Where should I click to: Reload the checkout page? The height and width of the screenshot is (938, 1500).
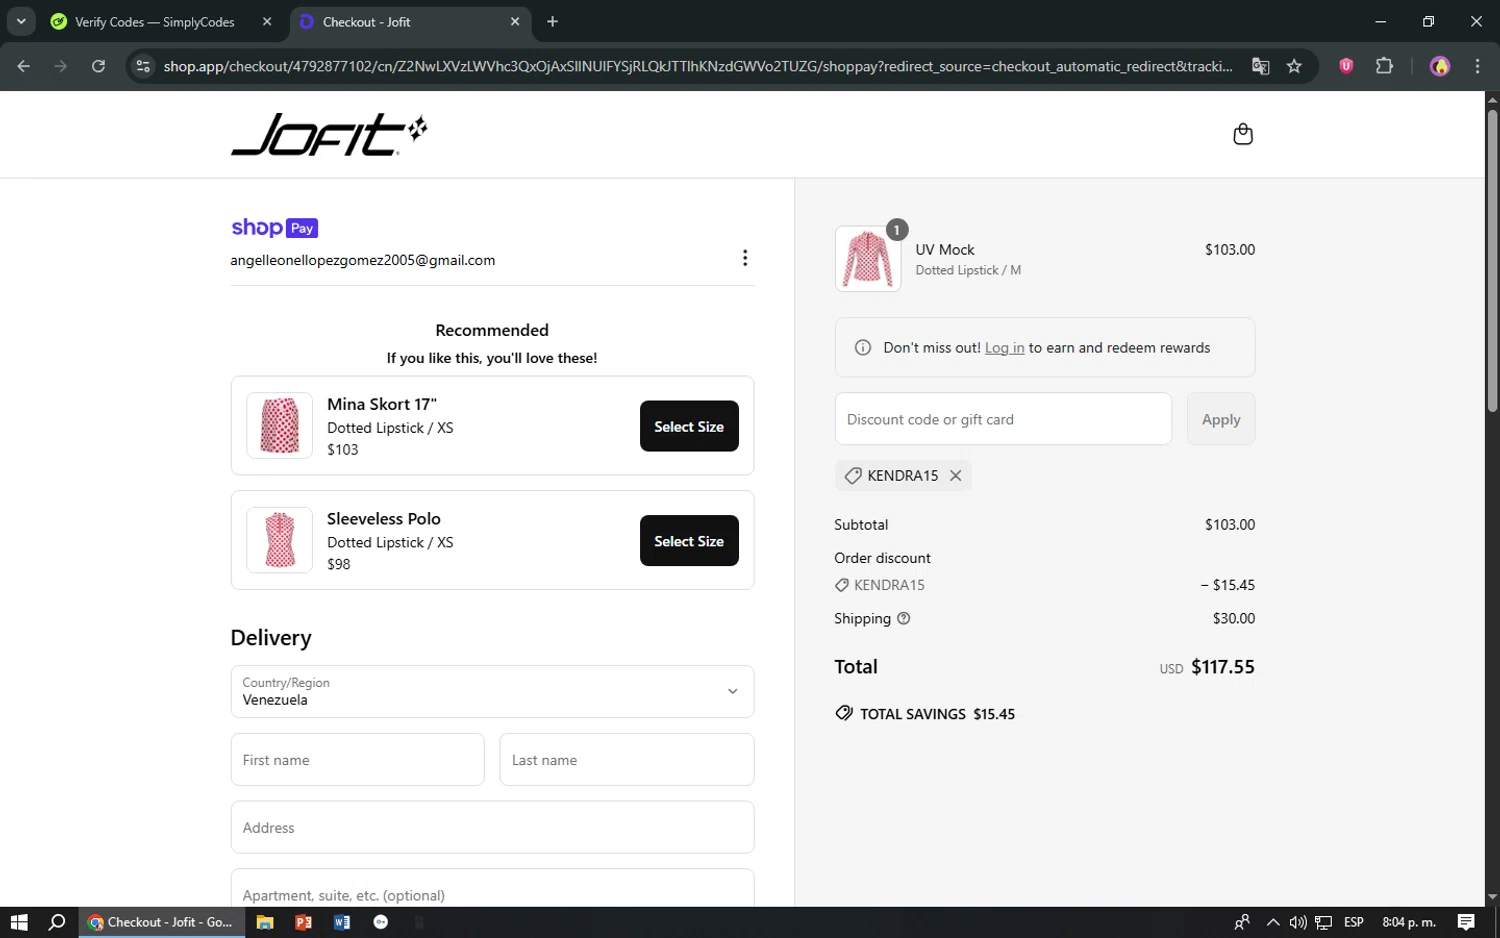98,66
